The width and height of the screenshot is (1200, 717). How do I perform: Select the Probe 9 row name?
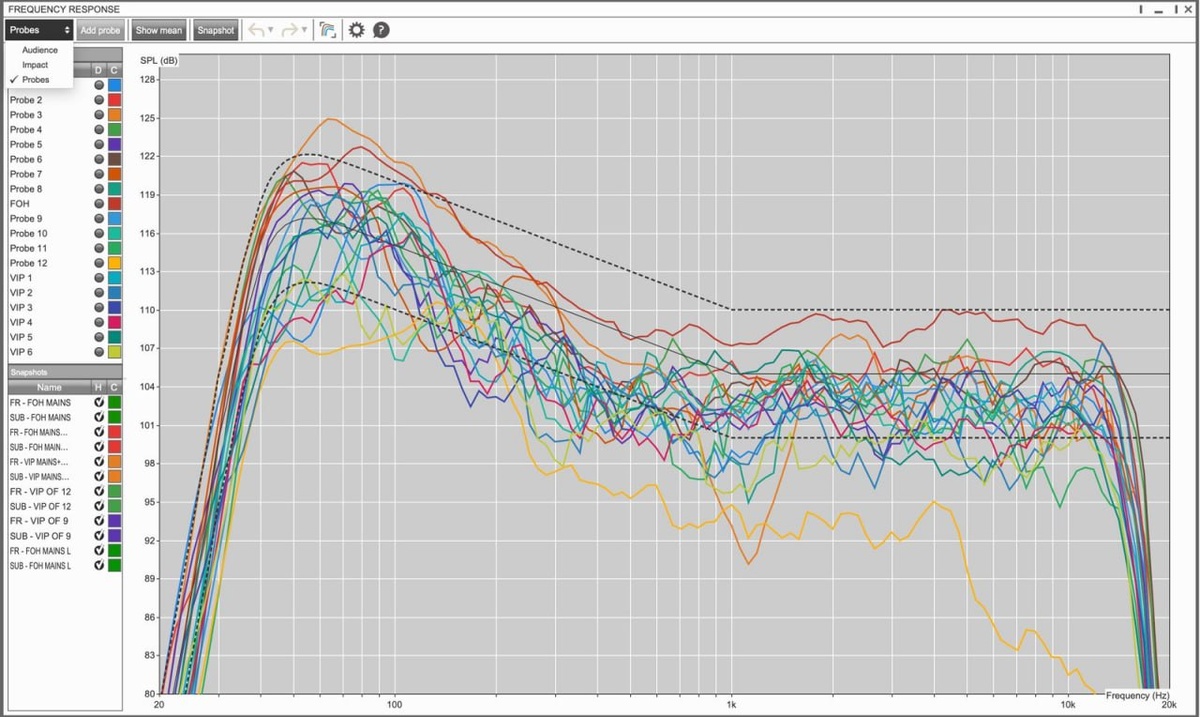[26, 218]
